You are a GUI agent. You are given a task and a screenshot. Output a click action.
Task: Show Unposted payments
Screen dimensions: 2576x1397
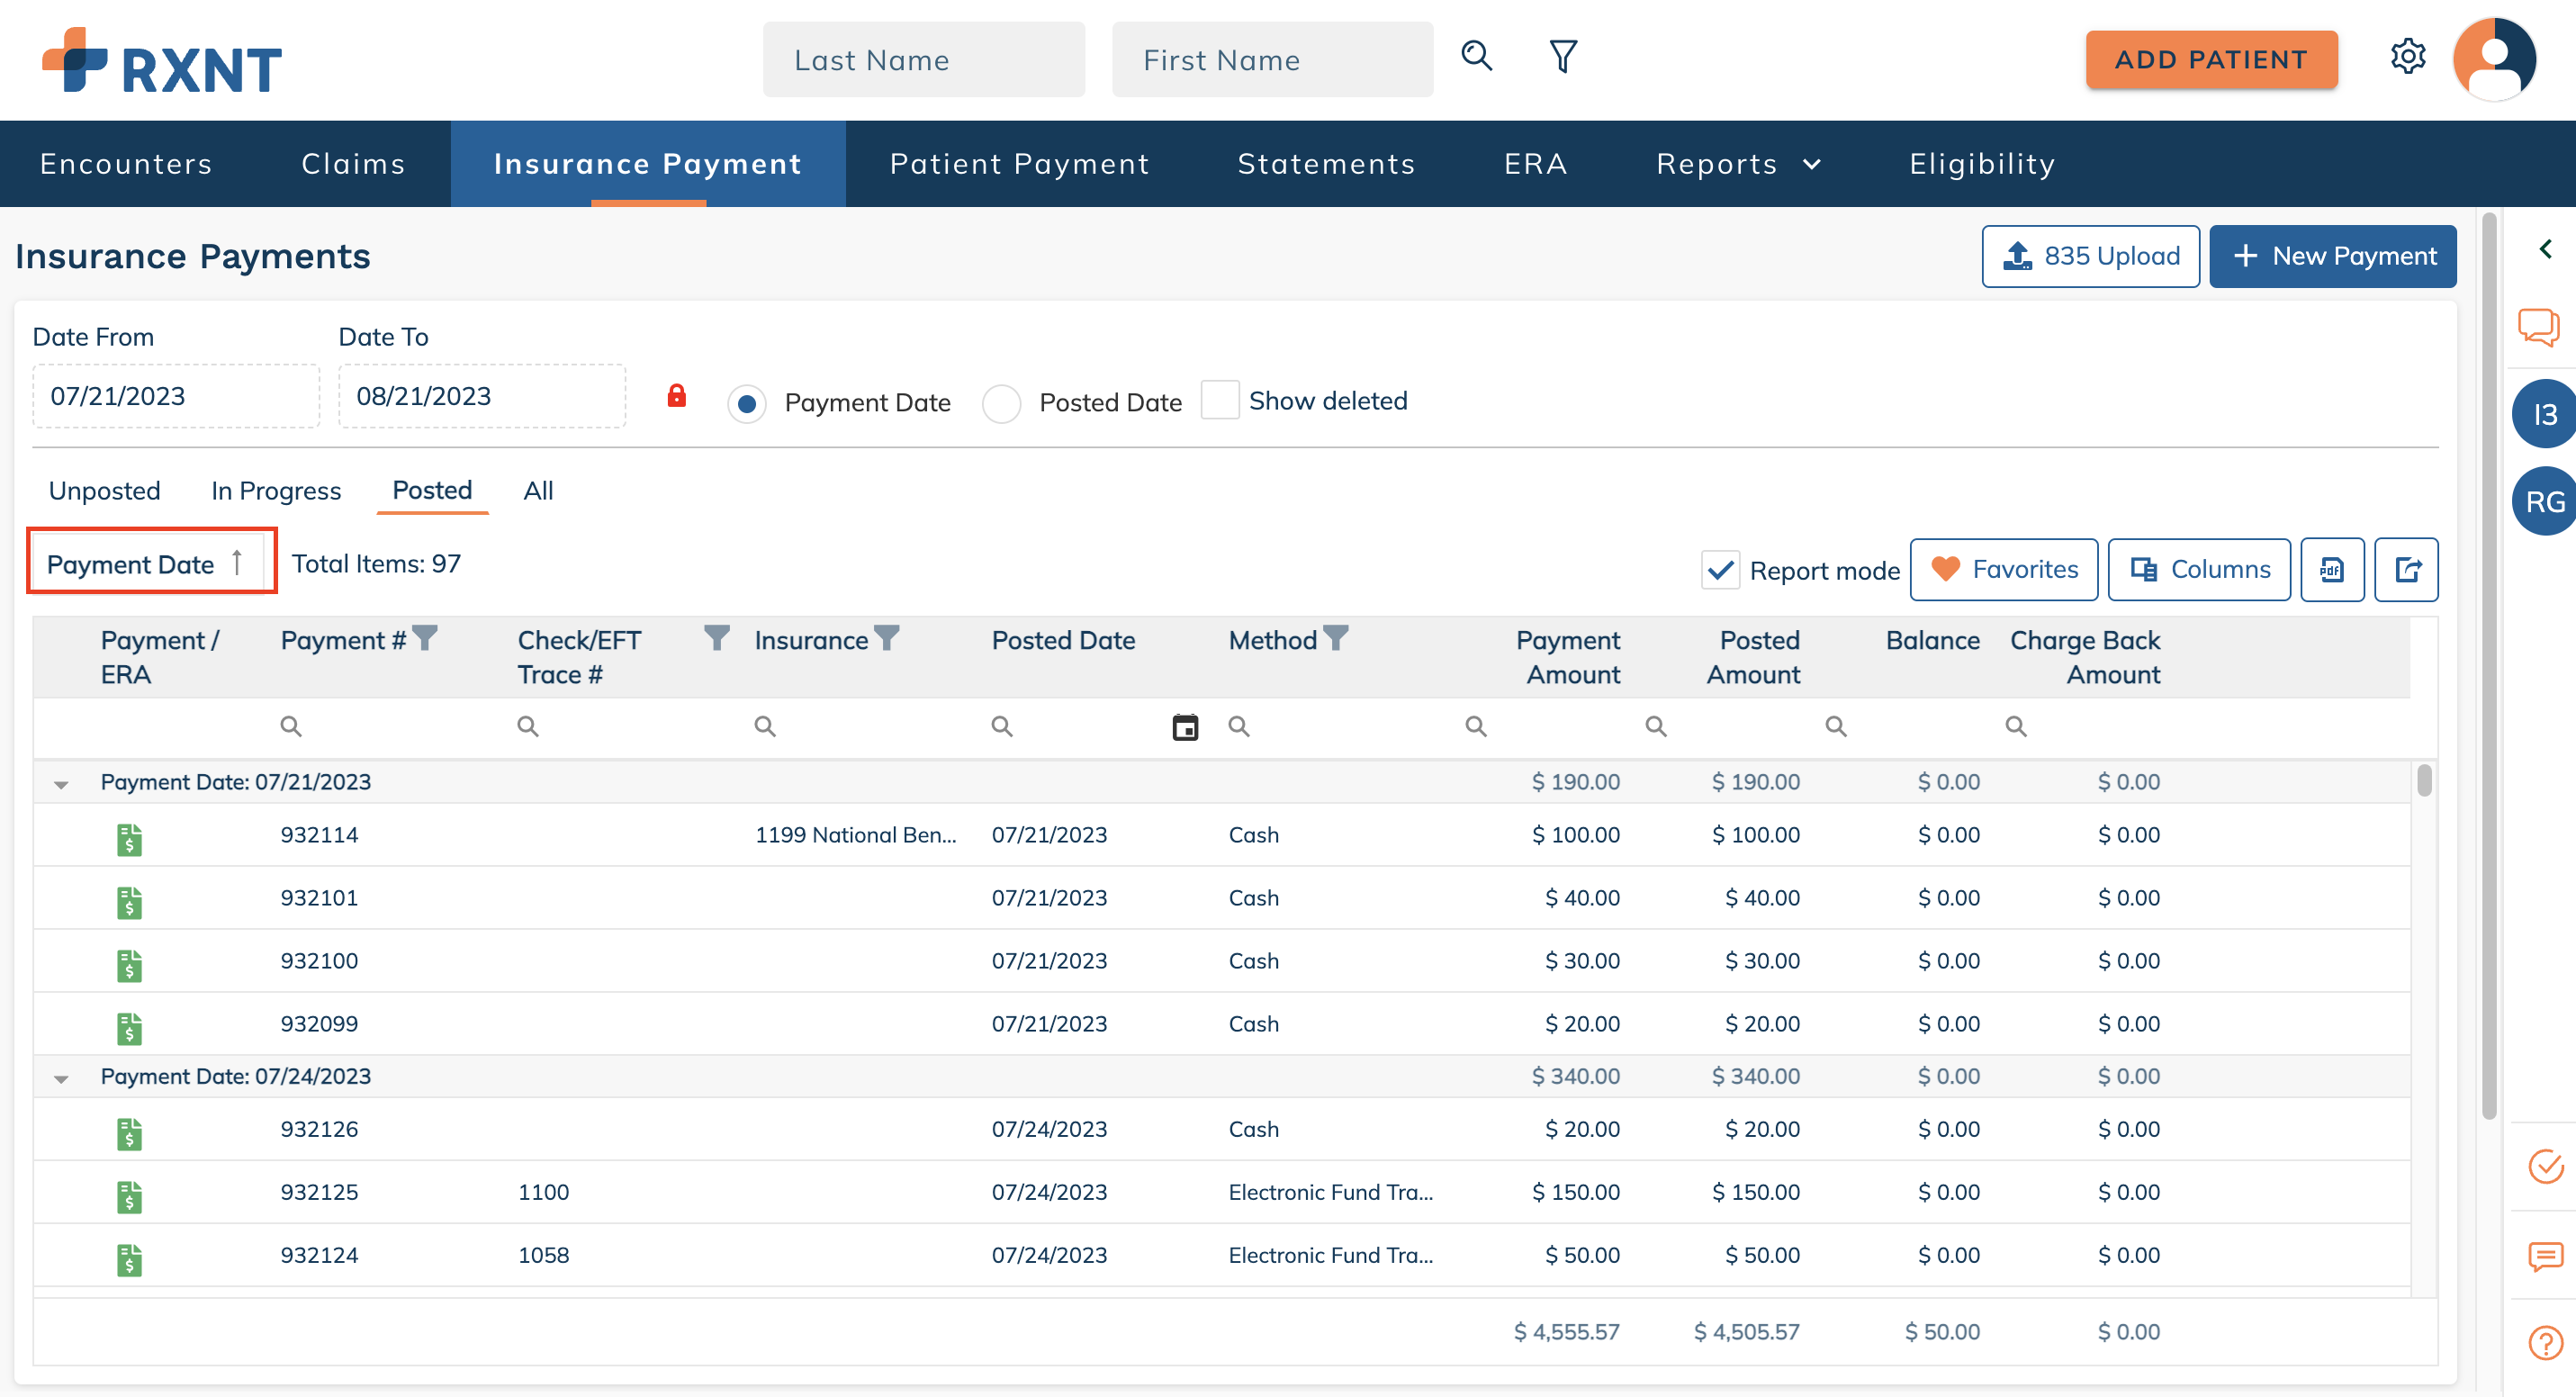[104, 491]
